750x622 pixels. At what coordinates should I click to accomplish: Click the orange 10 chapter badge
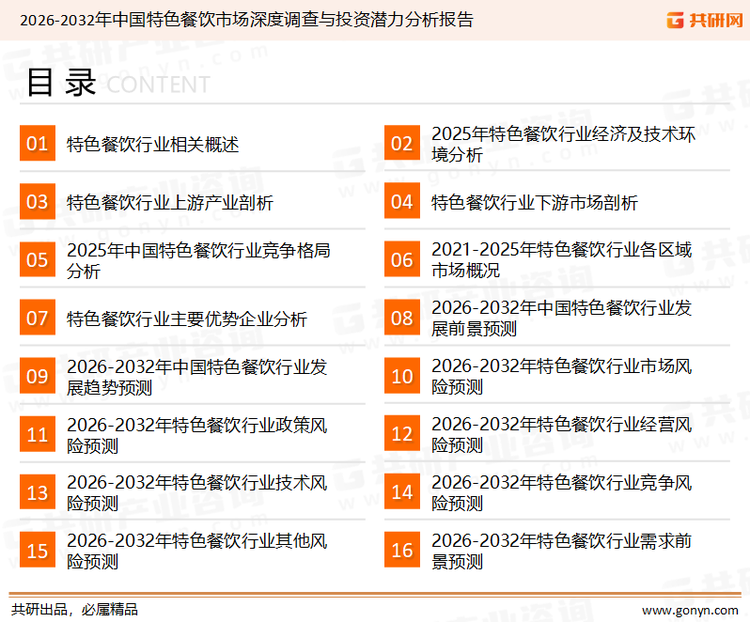[402, 376]
